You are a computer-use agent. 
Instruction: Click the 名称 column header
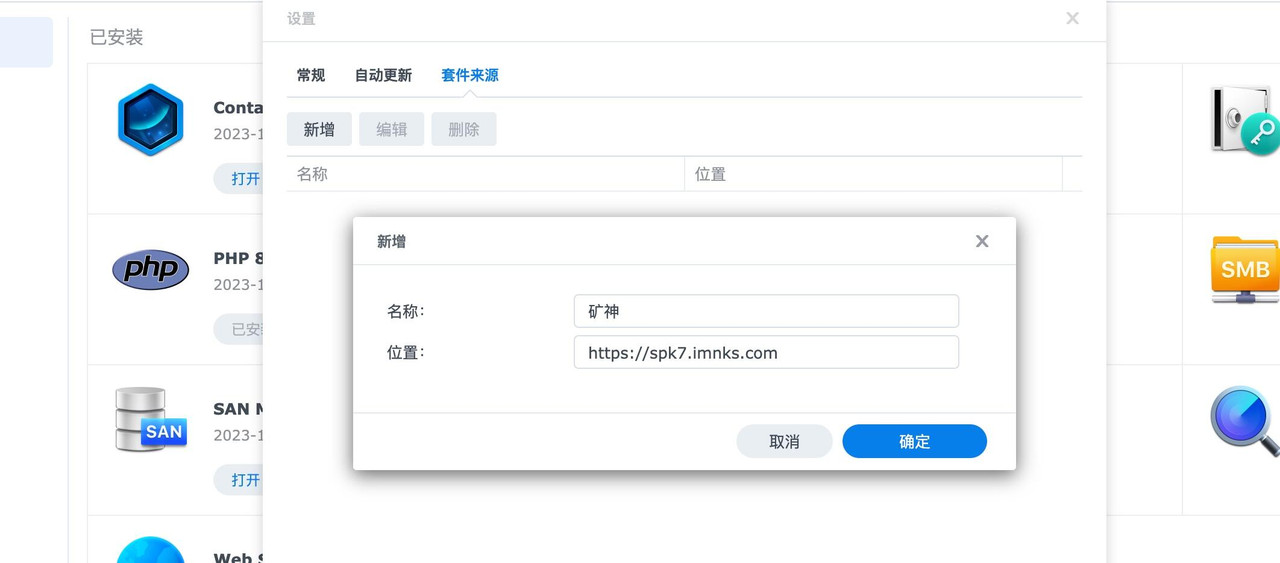click(x=485, y=174)
